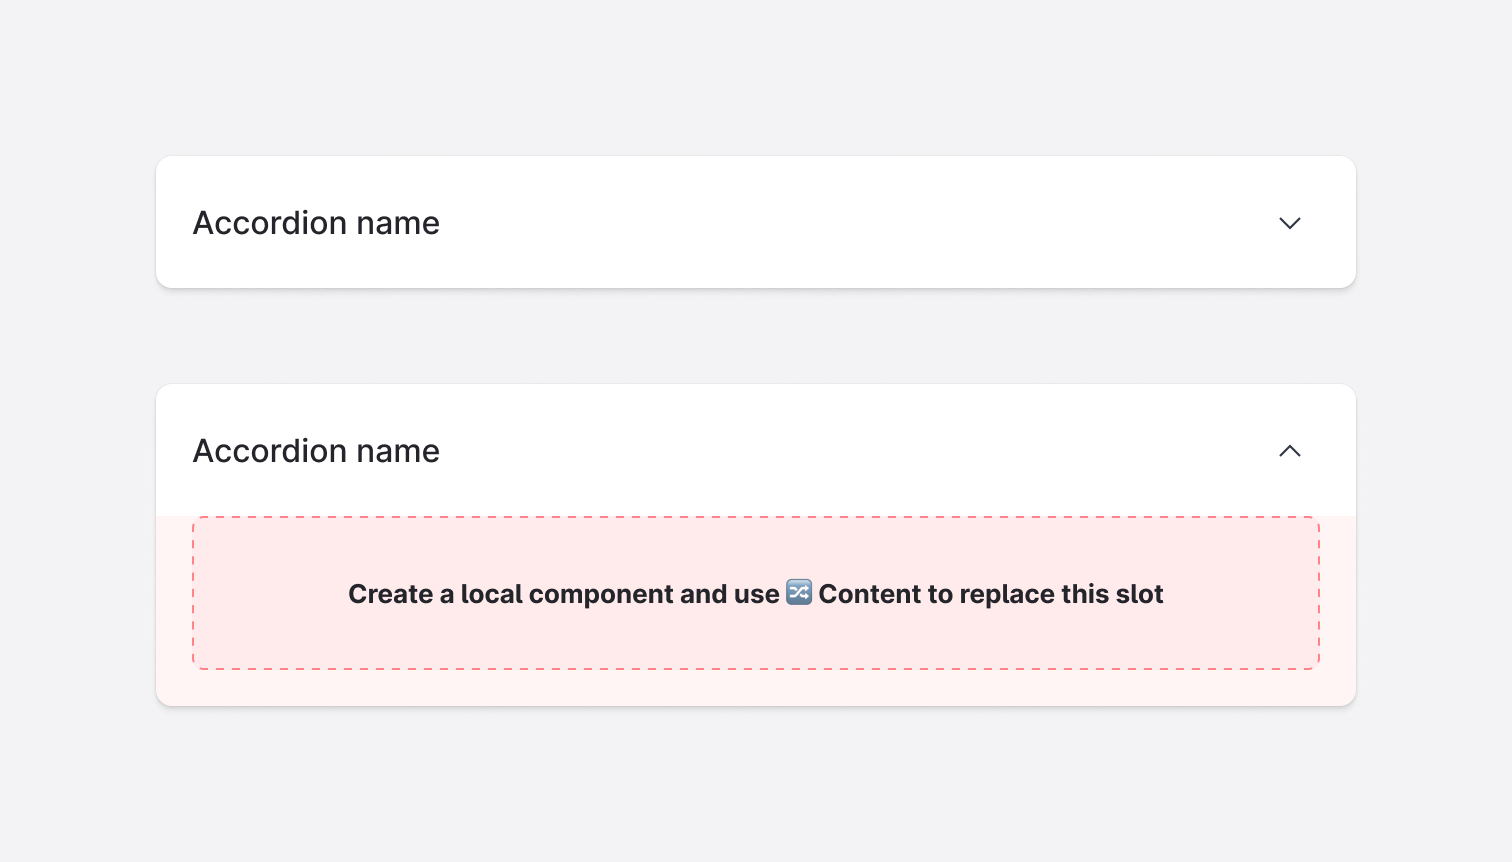Expand the collapsed accordion via down chevron

(1290, 223)
